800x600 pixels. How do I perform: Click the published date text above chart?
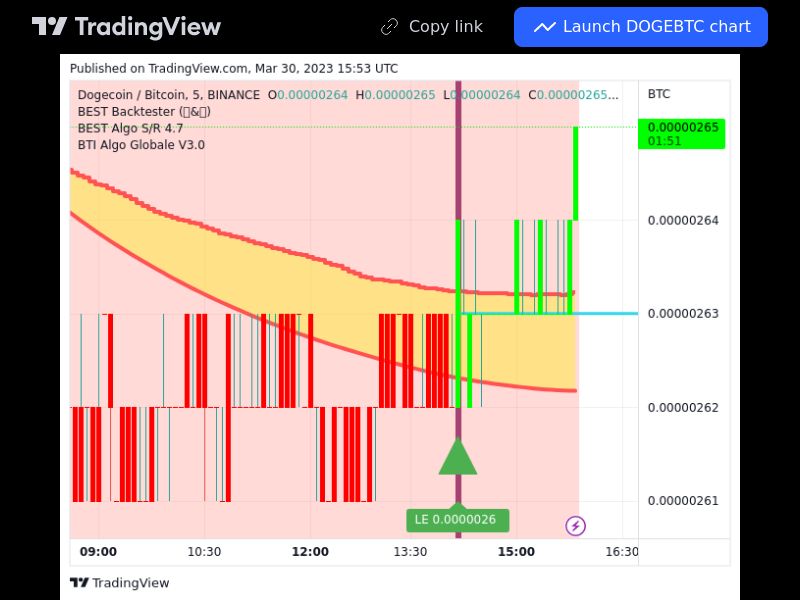[234, 68]
